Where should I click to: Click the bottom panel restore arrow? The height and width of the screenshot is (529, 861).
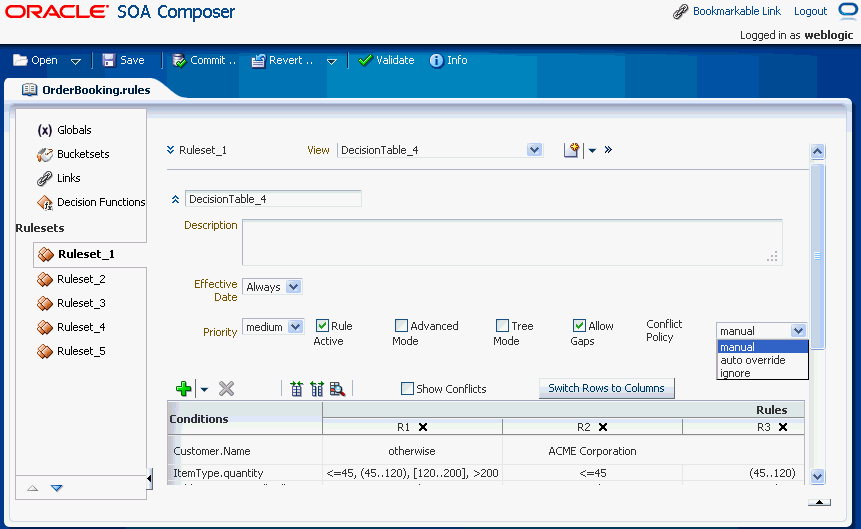tap(819, 502)
